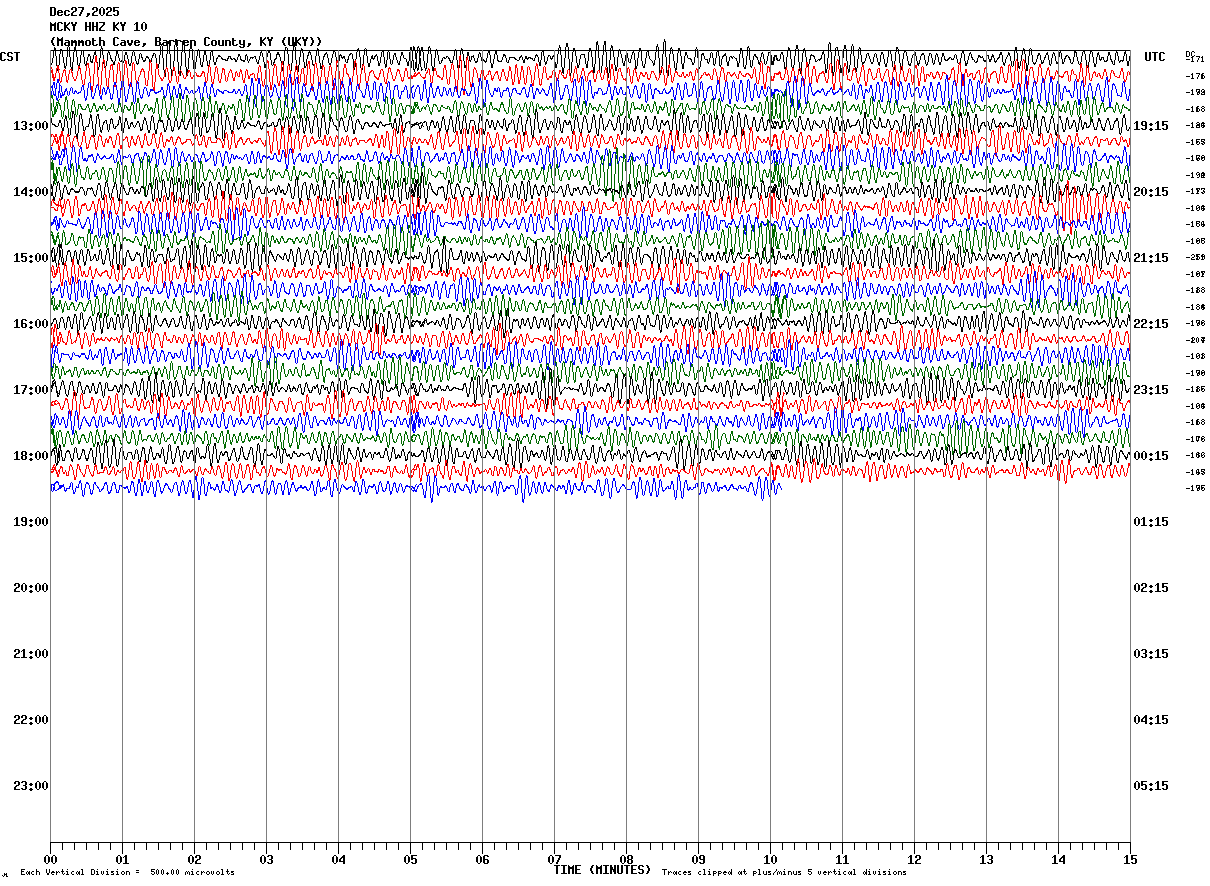This screenshot has width=1210, height=886.
Task: Select the 18:00 CST time label
Action: point(31,456)
